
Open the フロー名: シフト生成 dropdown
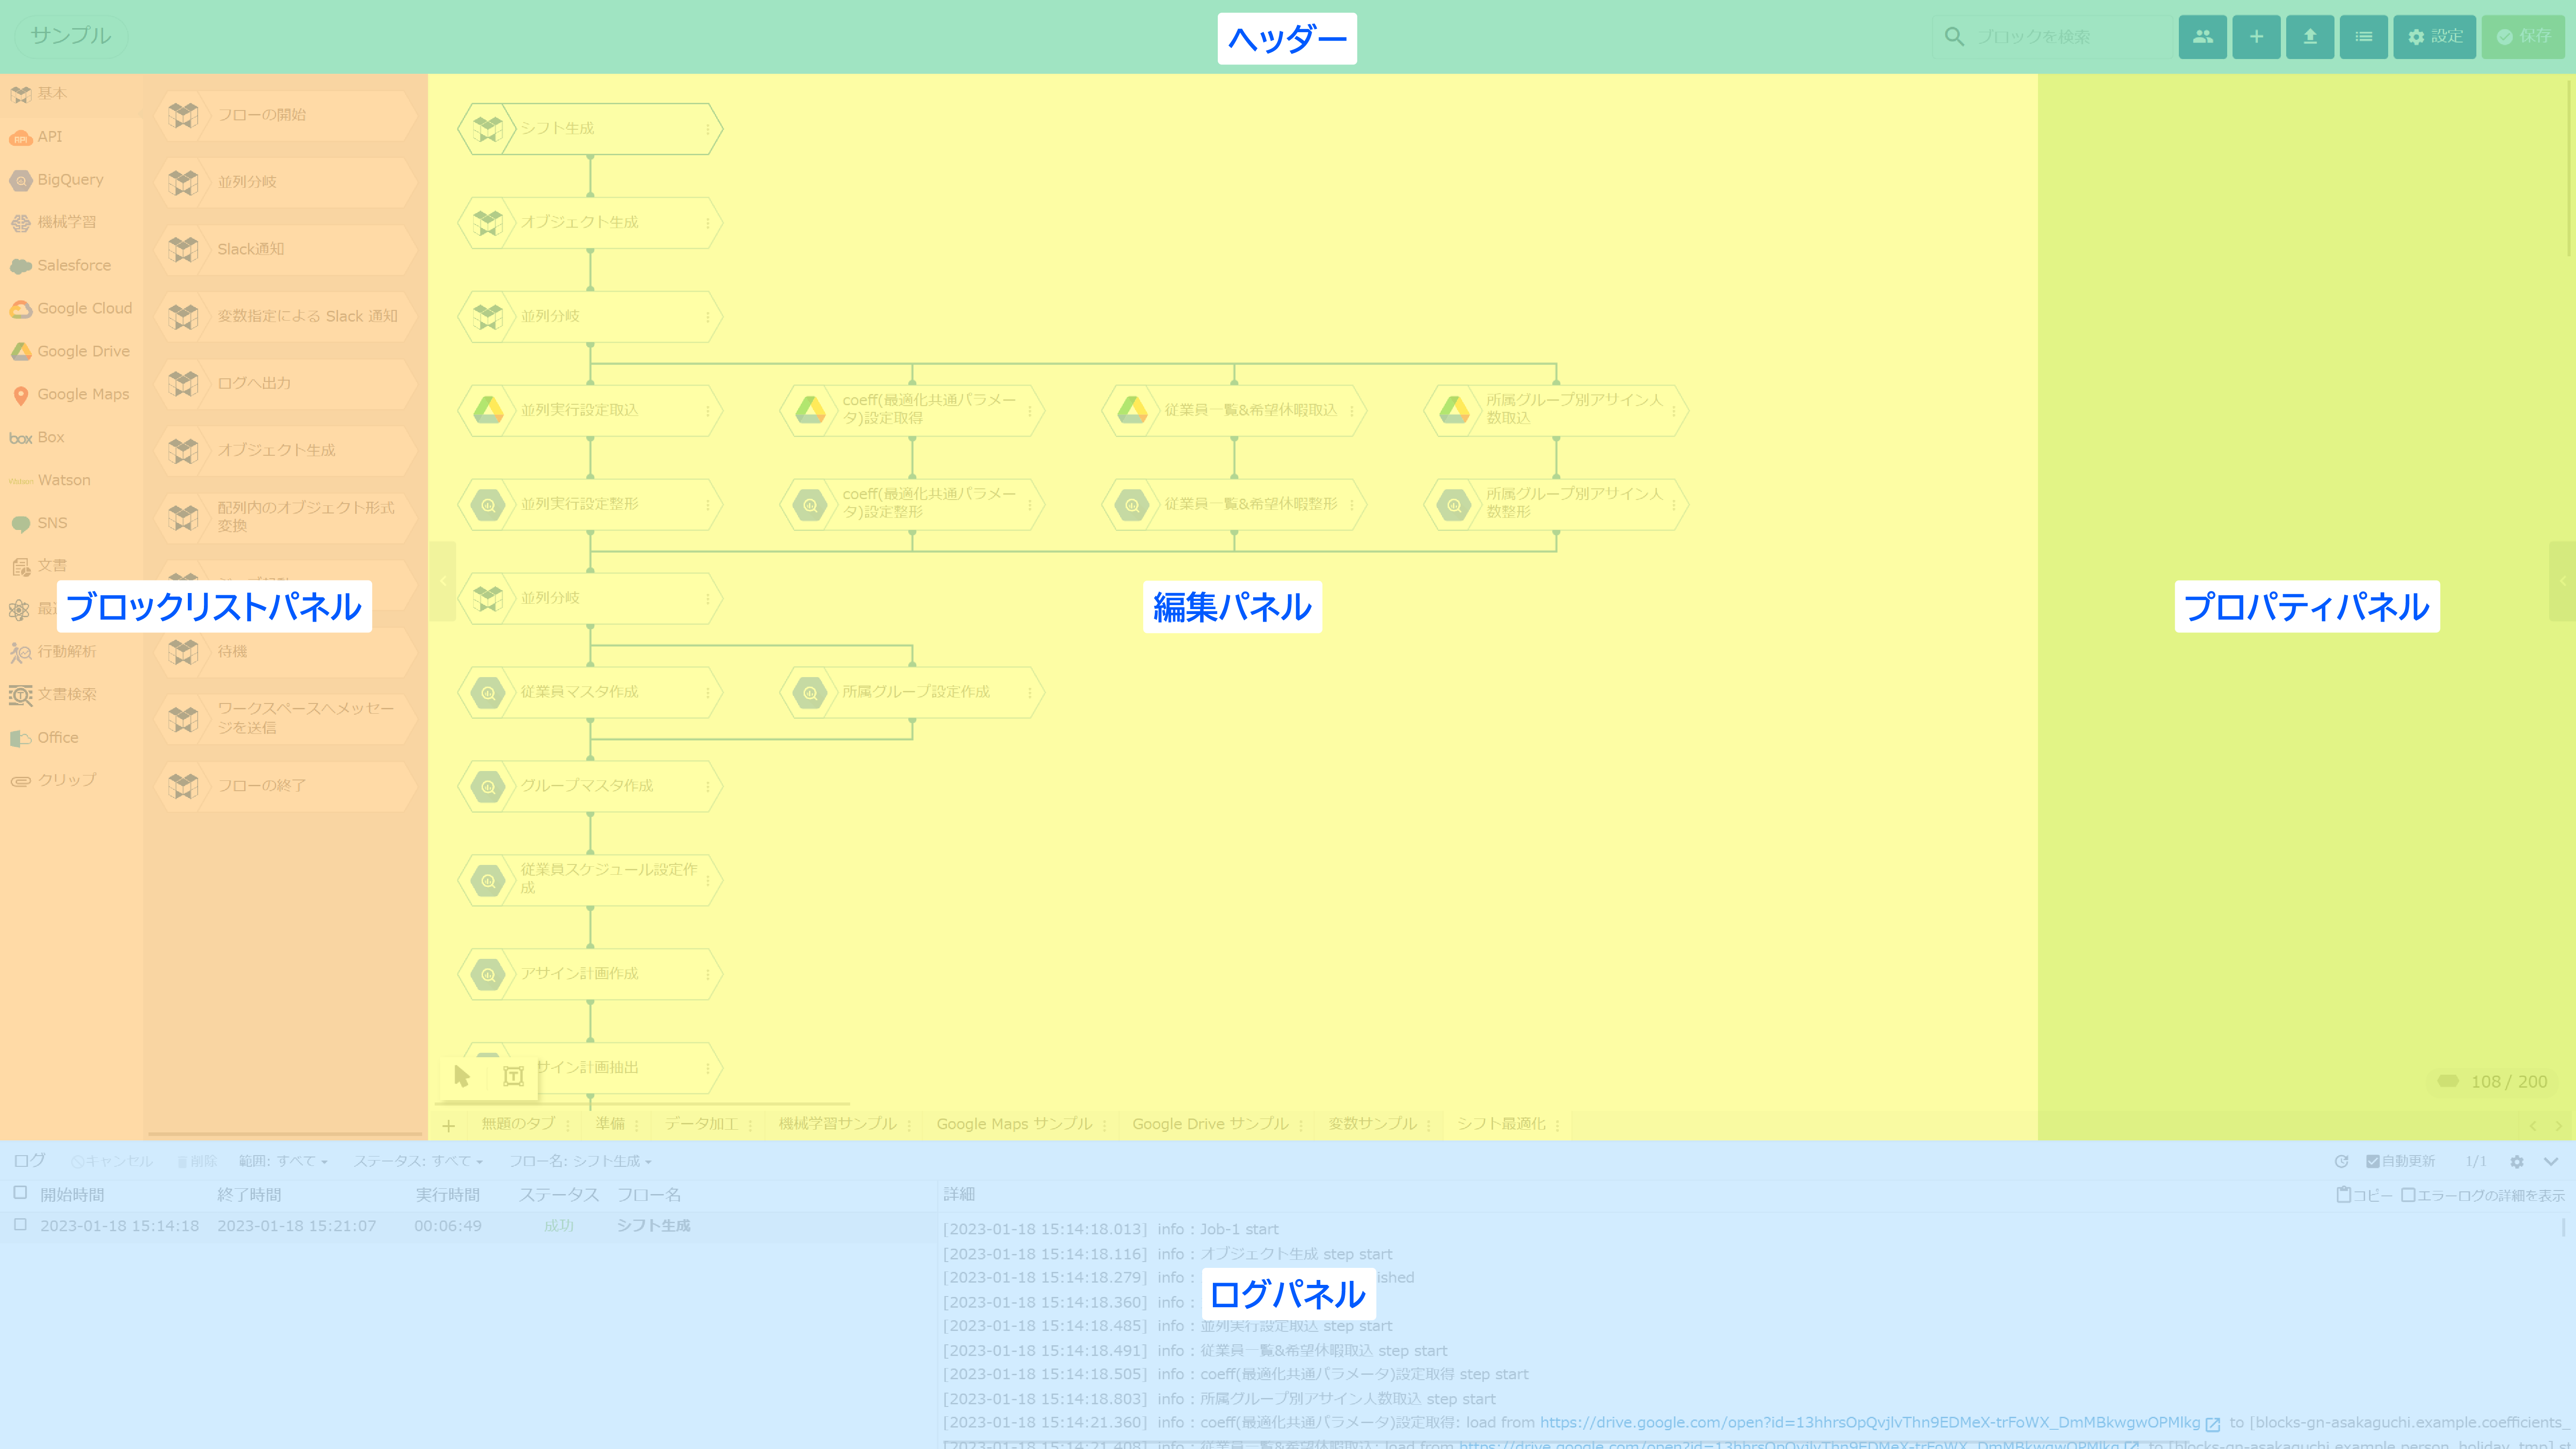click(x=580, y=1161)
